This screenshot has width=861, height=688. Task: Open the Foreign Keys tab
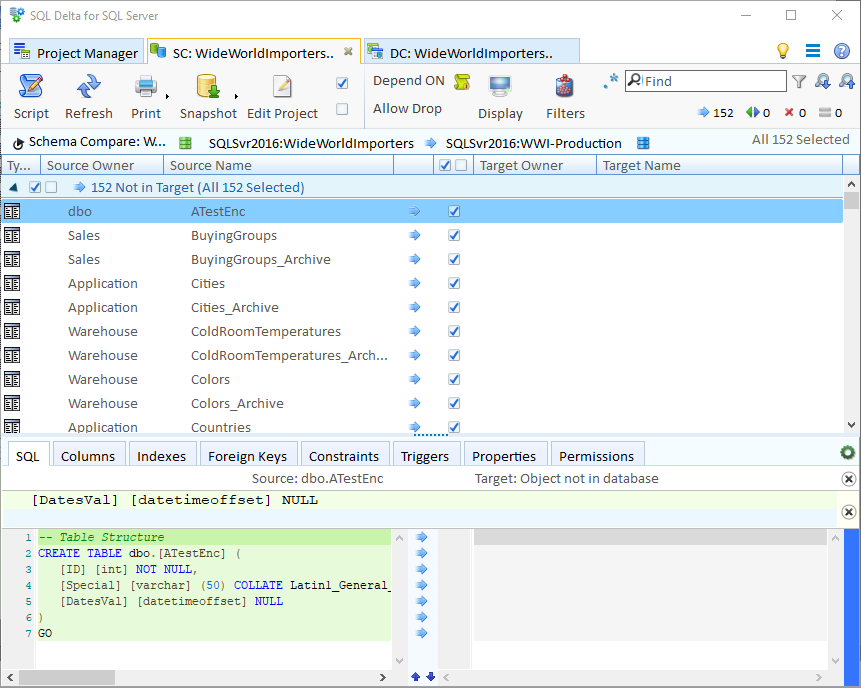point(248,456)
